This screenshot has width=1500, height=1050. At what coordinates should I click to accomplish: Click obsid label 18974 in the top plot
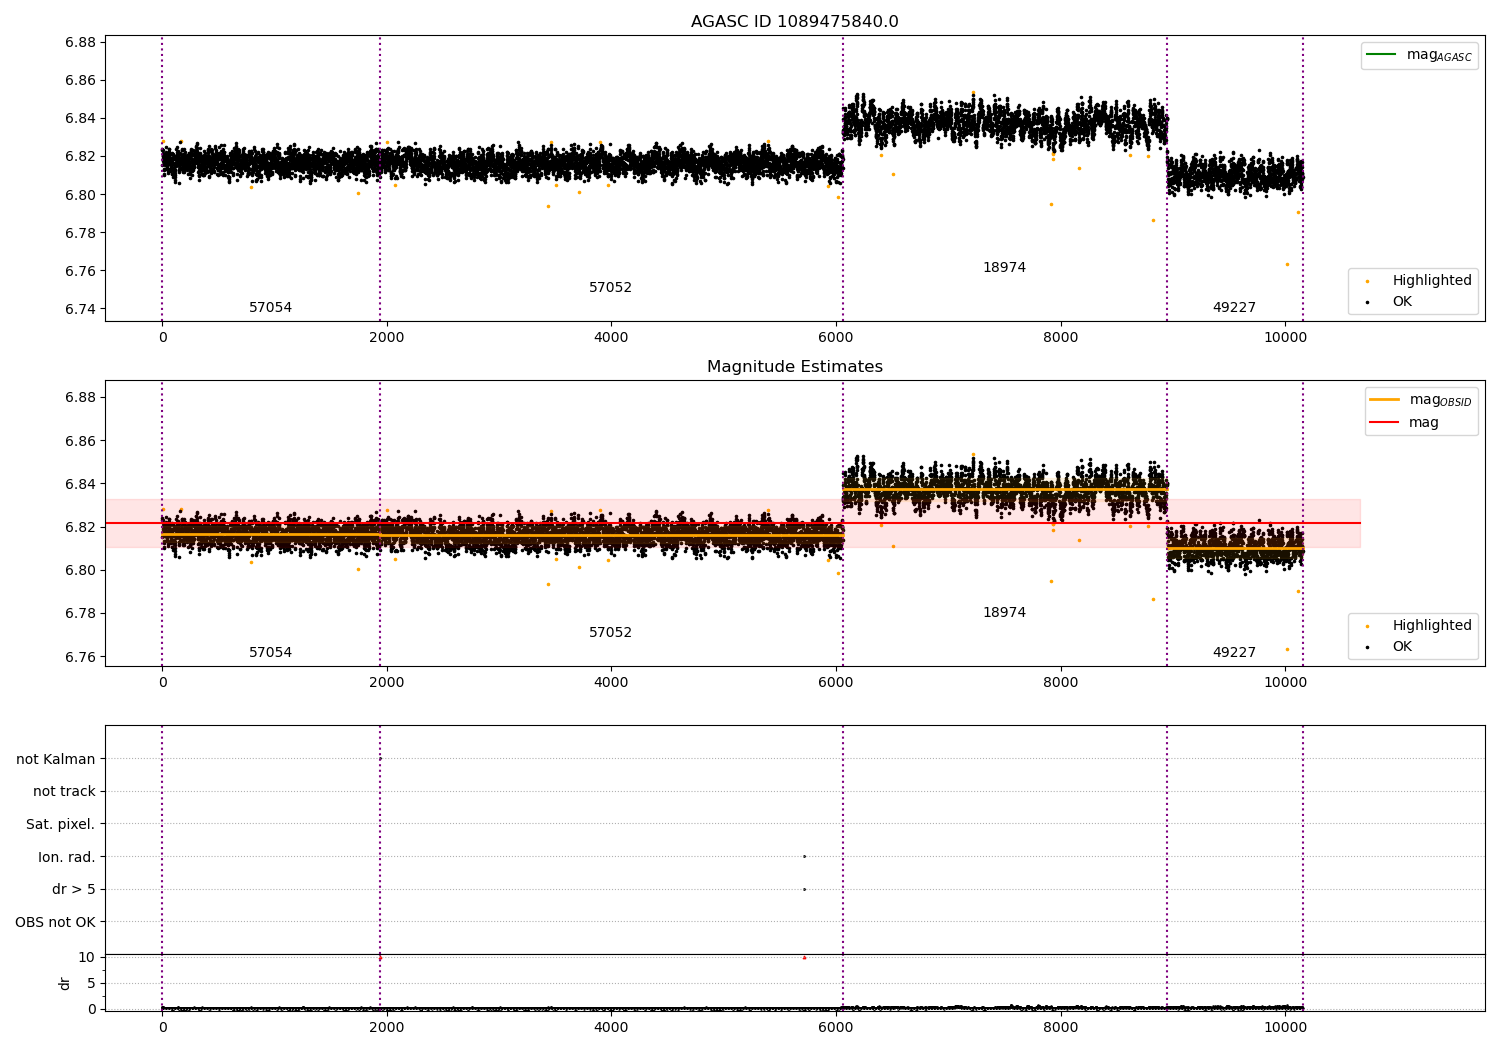pos(1004,268)
